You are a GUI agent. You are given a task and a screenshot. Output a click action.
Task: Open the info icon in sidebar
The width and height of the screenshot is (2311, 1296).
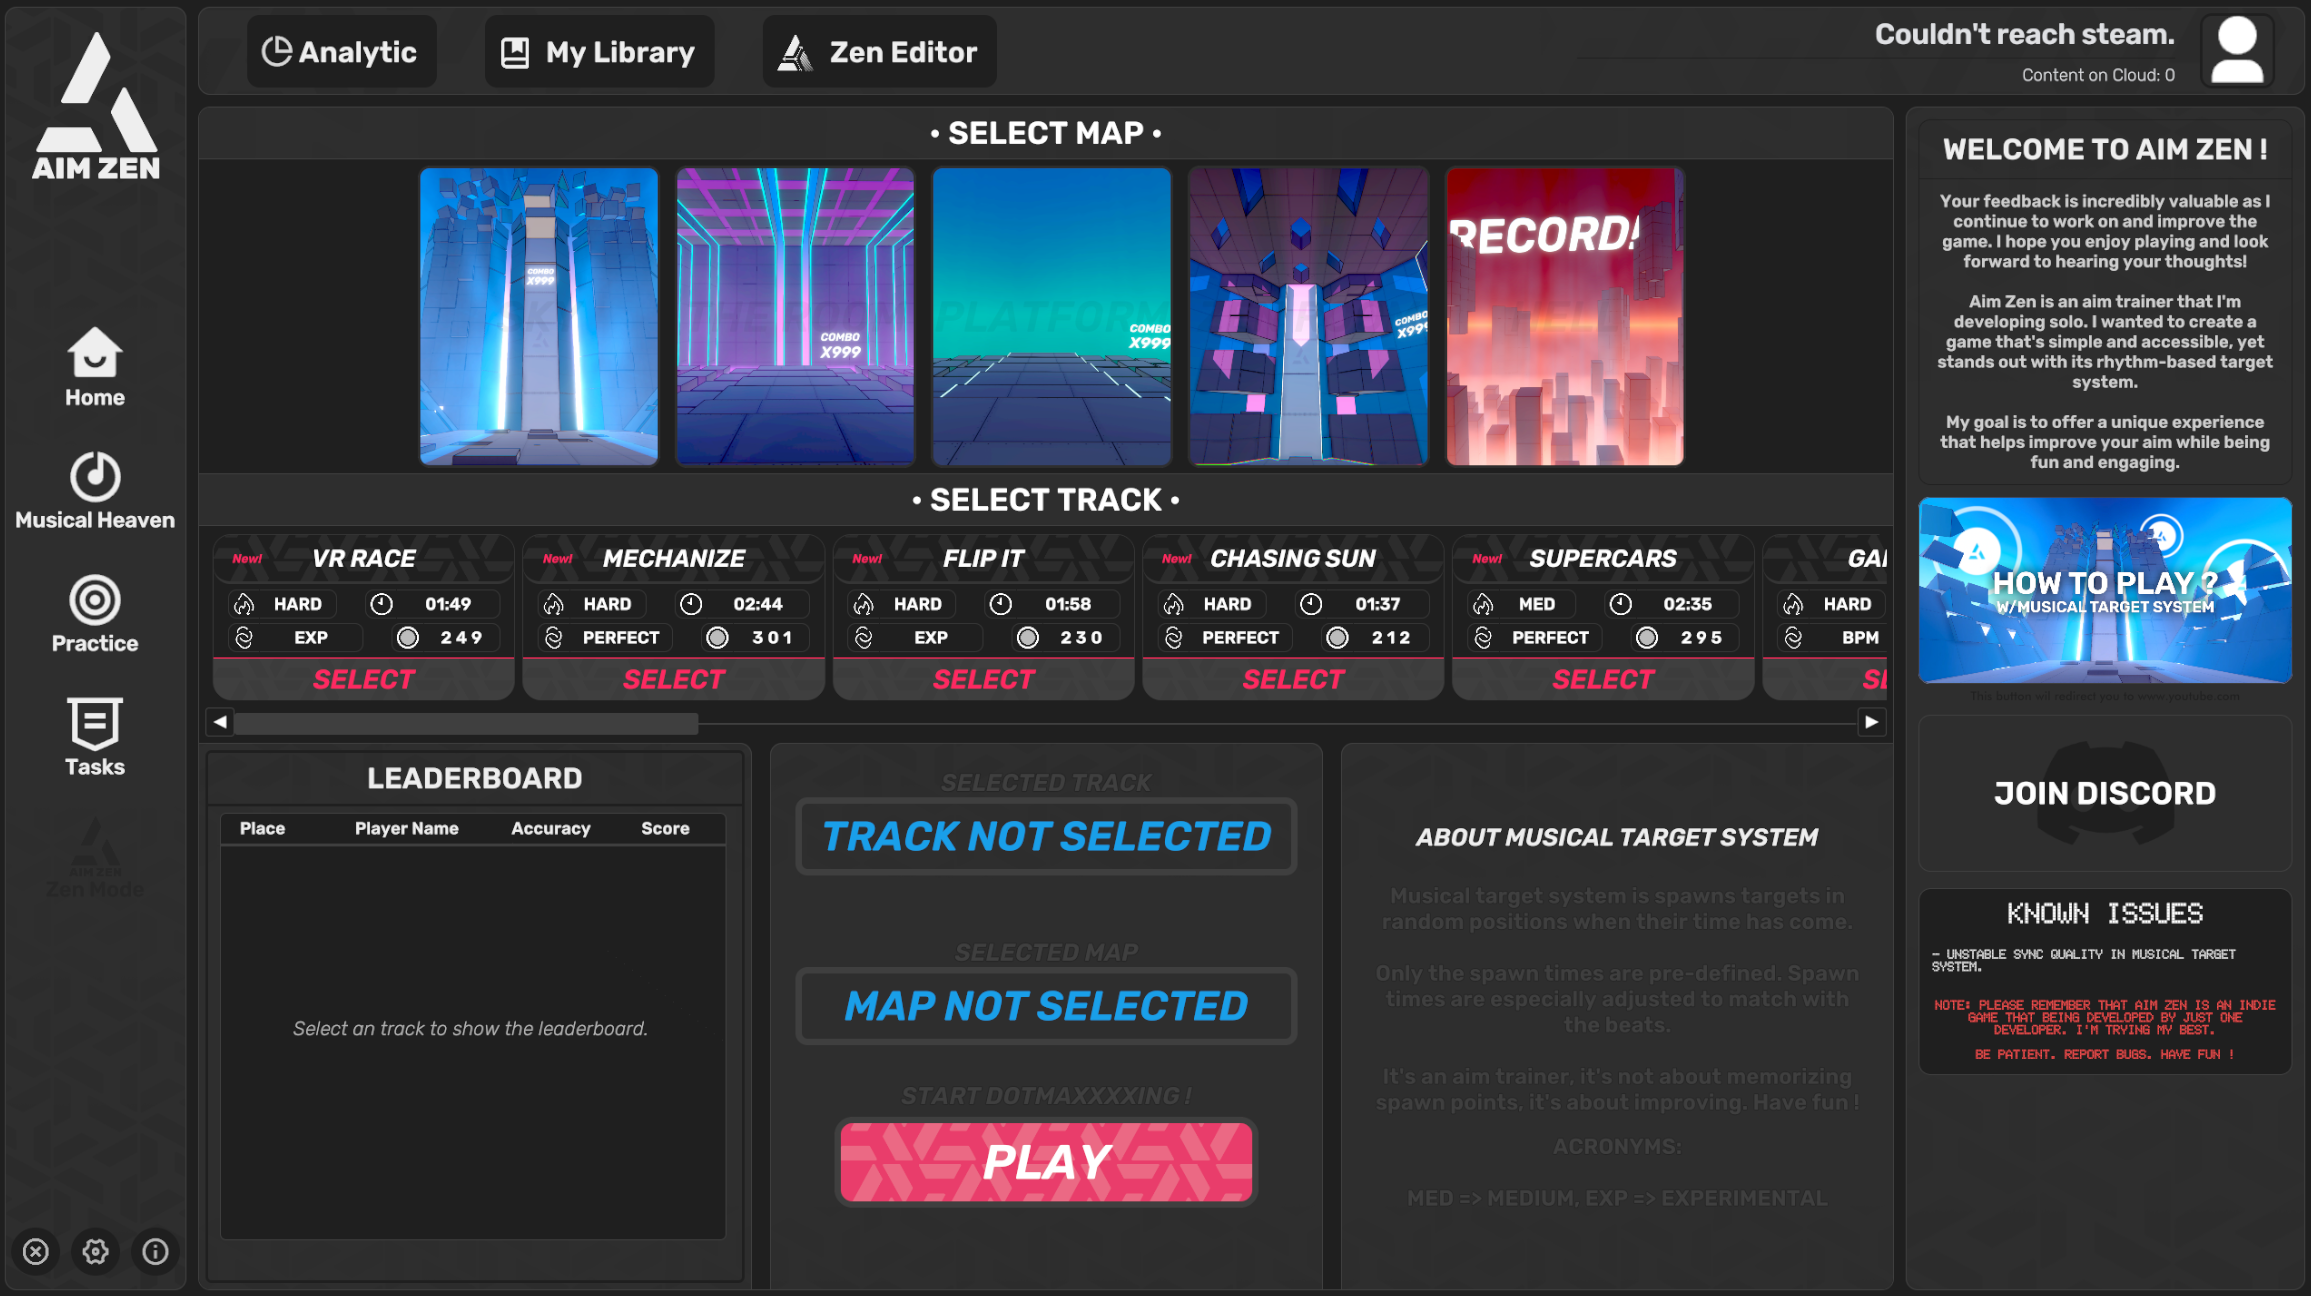pos(155,1251)
